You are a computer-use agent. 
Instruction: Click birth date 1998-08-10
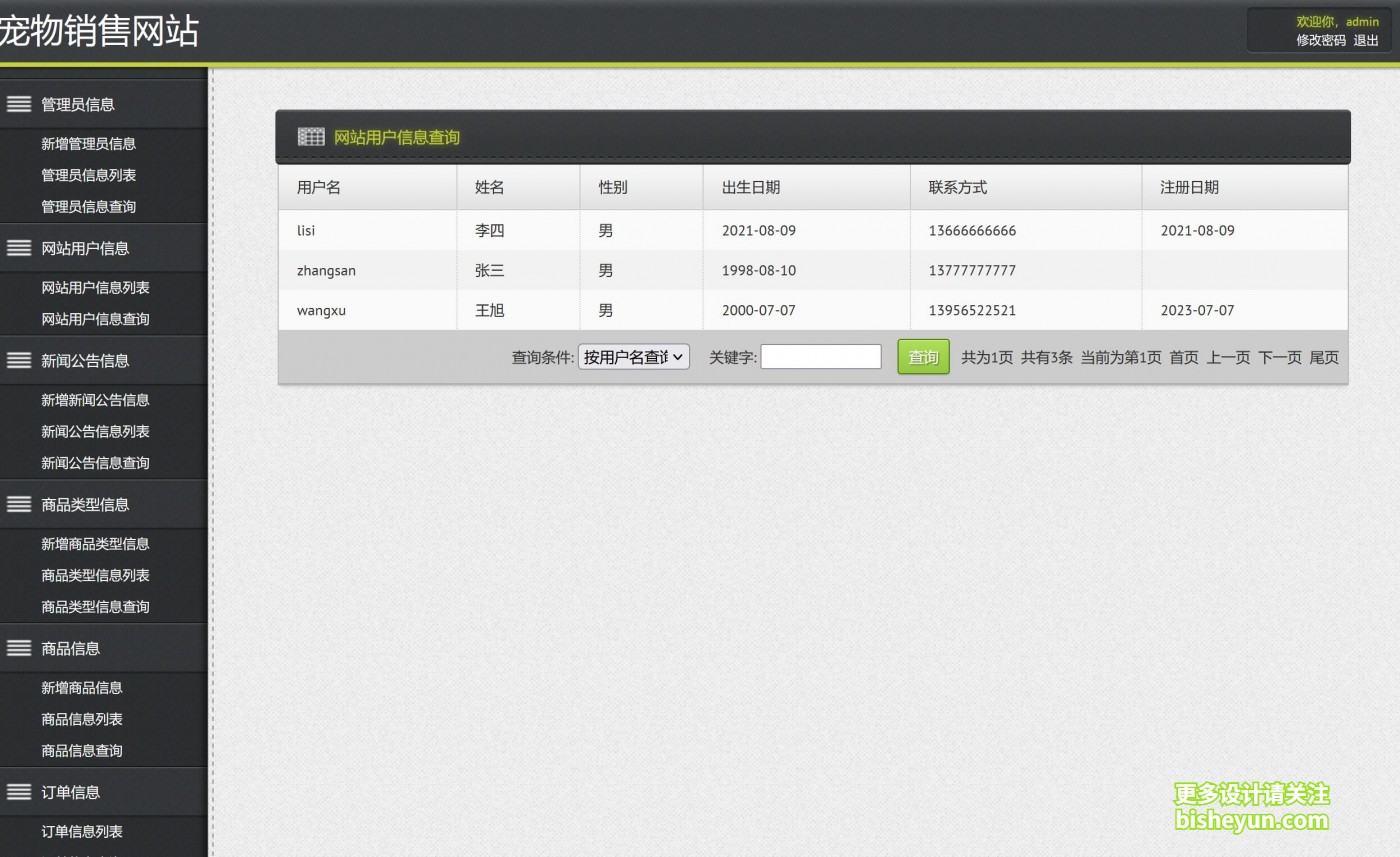coord(759,270)
